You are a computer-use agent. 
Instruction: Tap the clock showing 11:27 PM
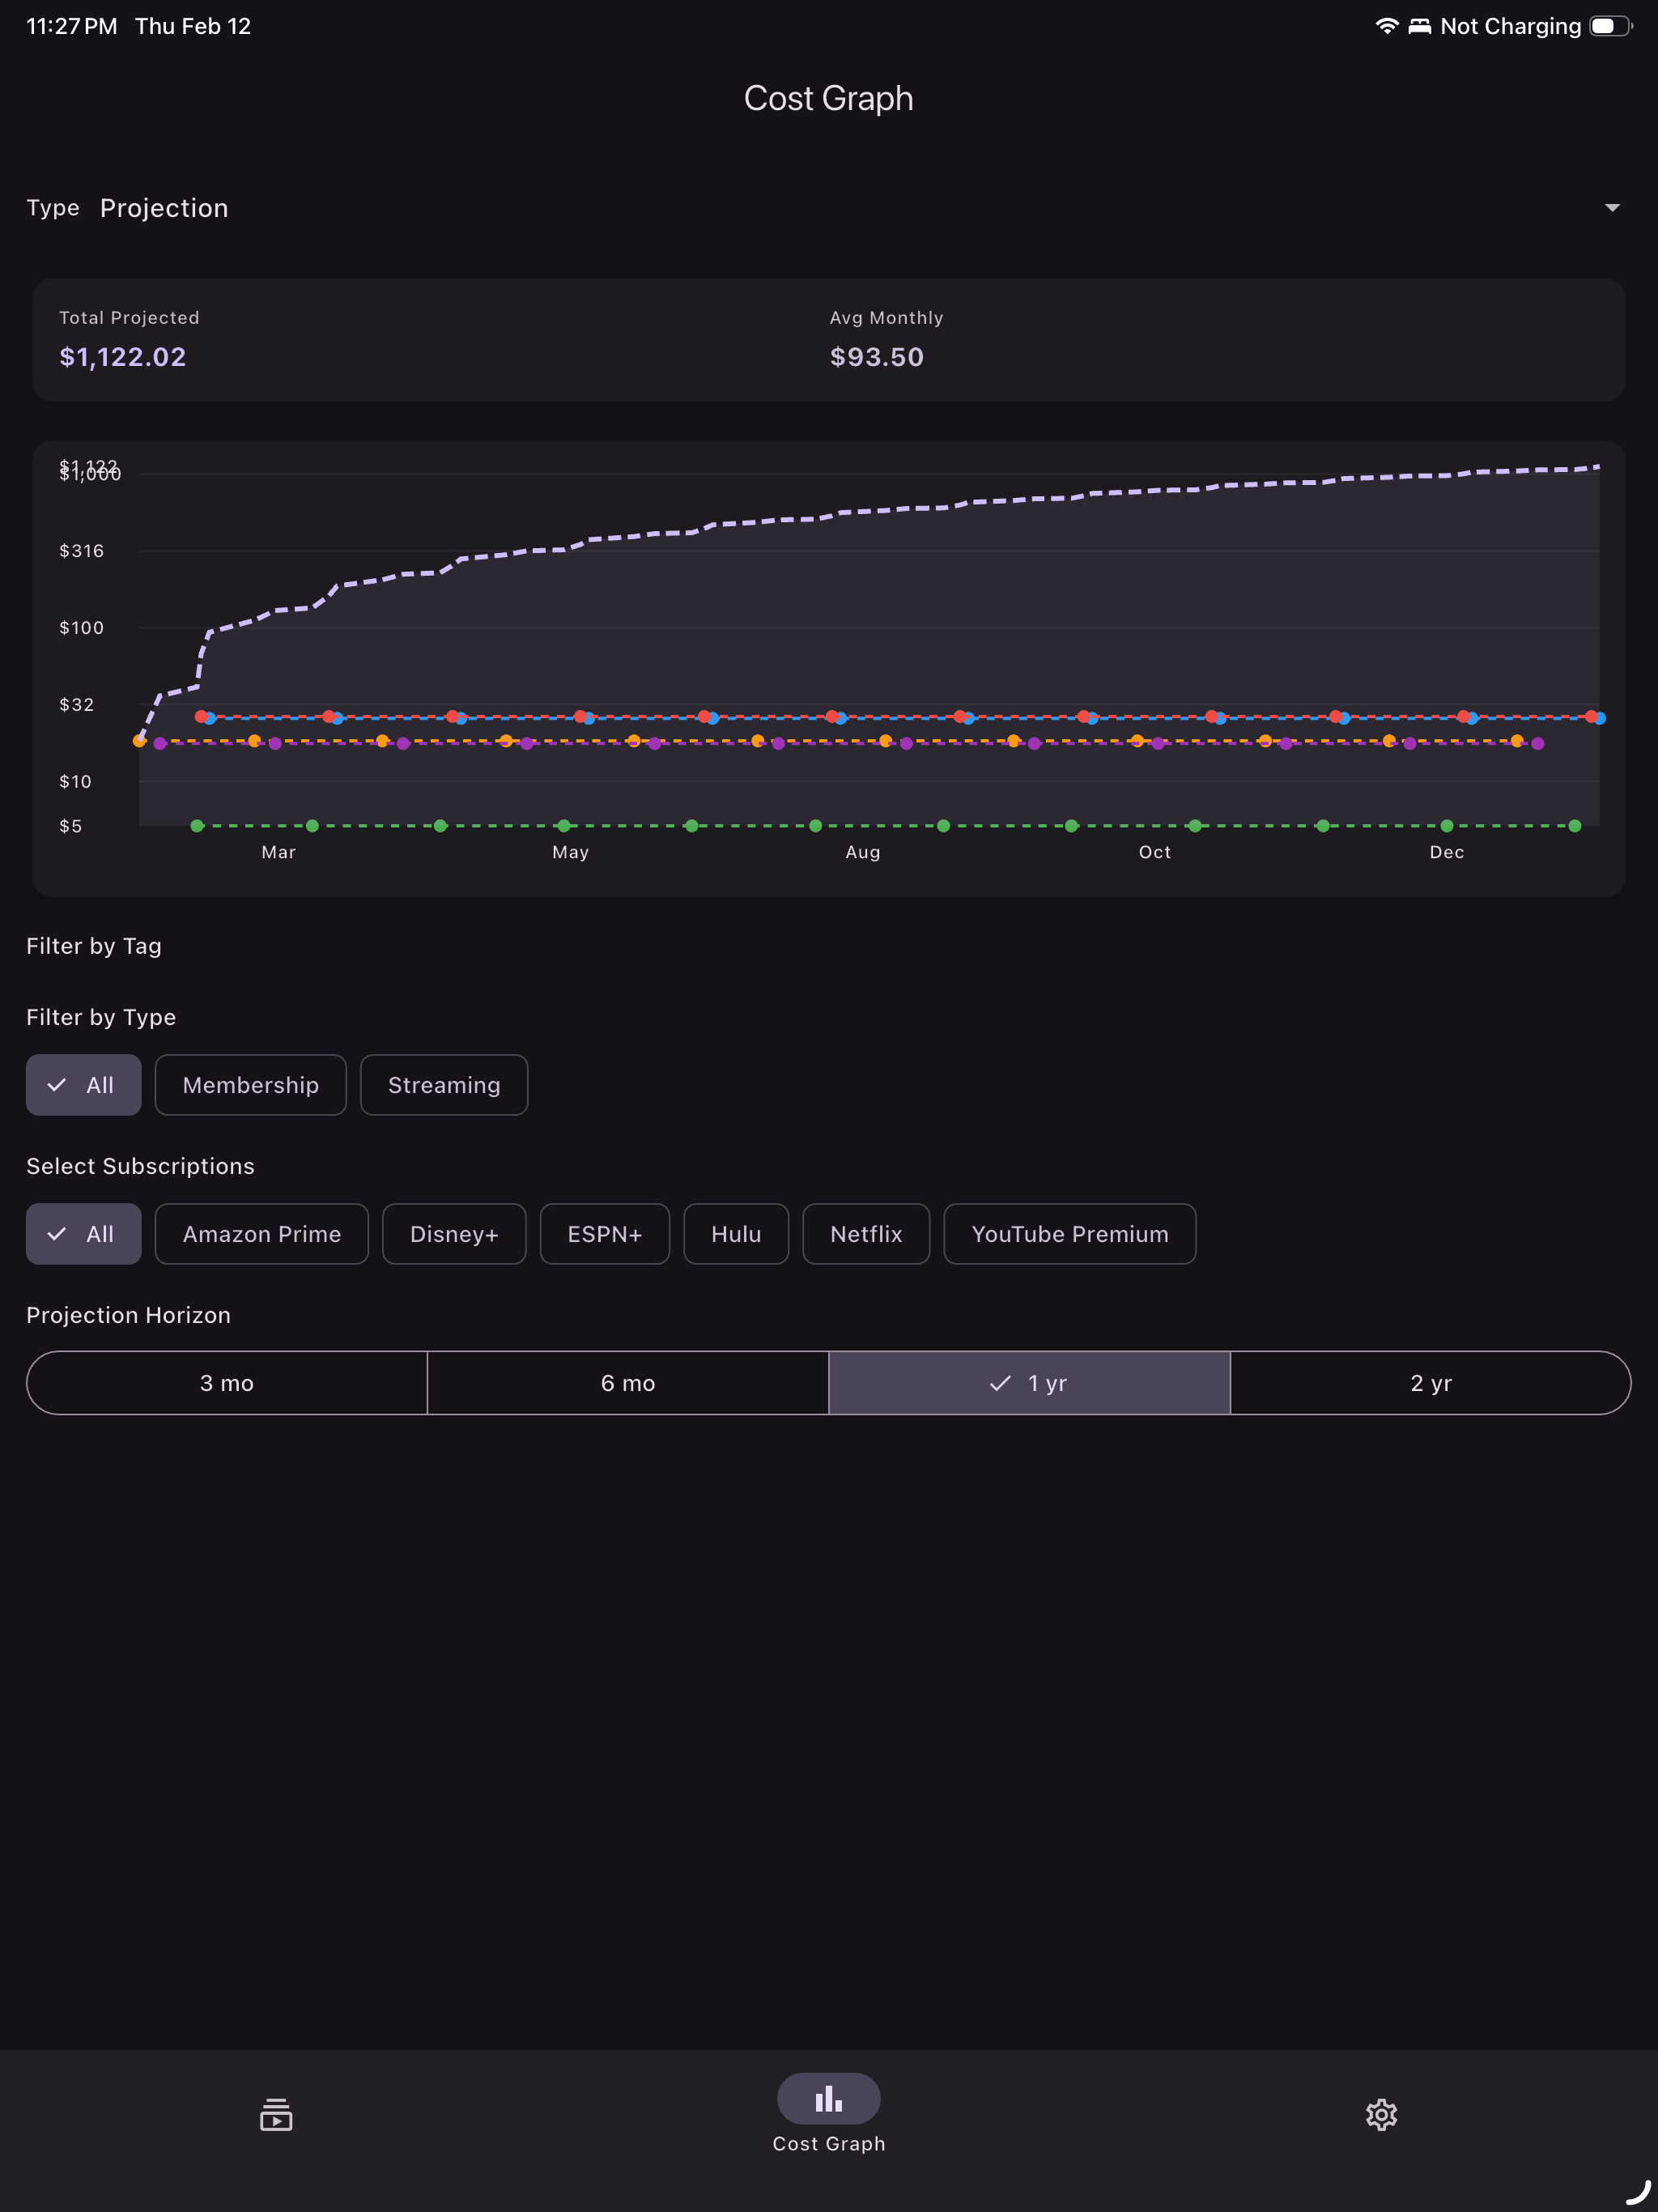(72, 26)
